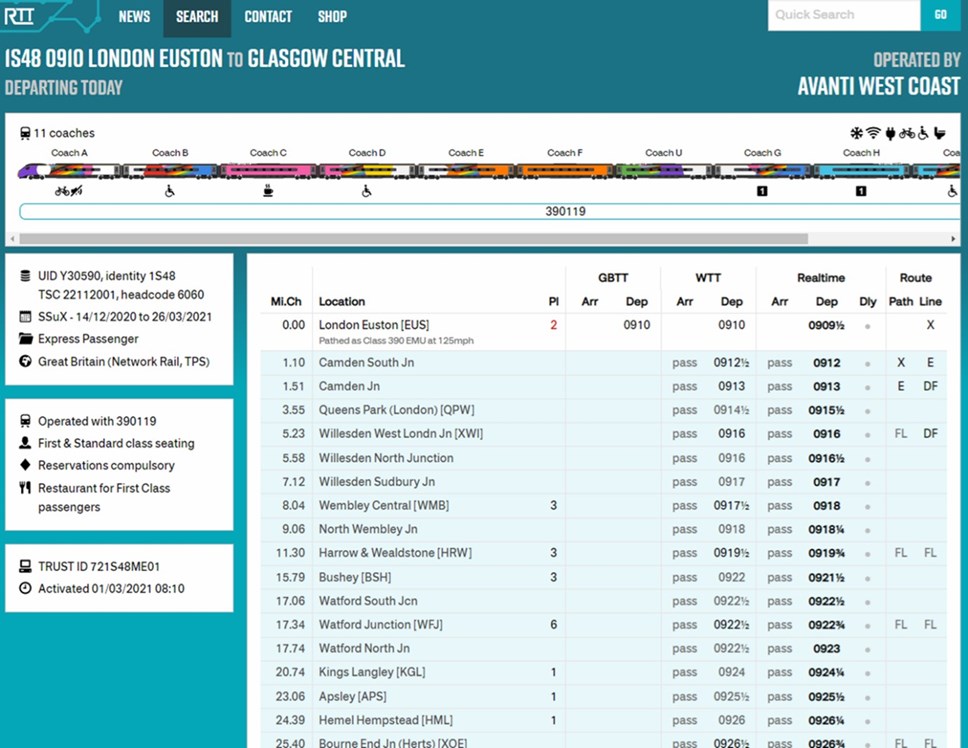
Task: Click the RTT logo in the header
Action: [19, 16]
